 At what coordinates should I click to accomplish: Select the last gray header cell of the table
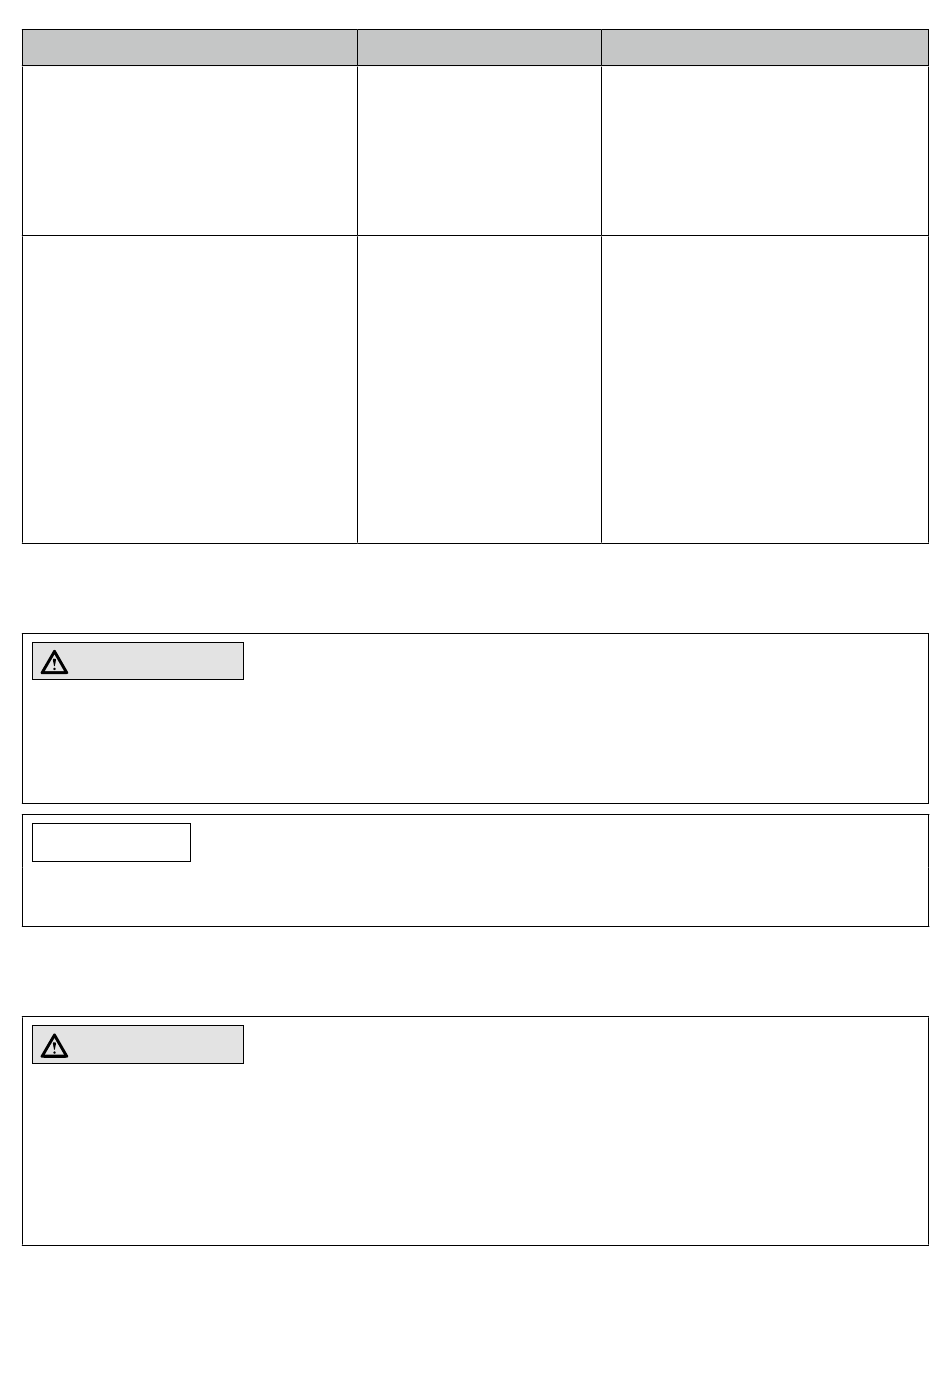coord(765,48)
